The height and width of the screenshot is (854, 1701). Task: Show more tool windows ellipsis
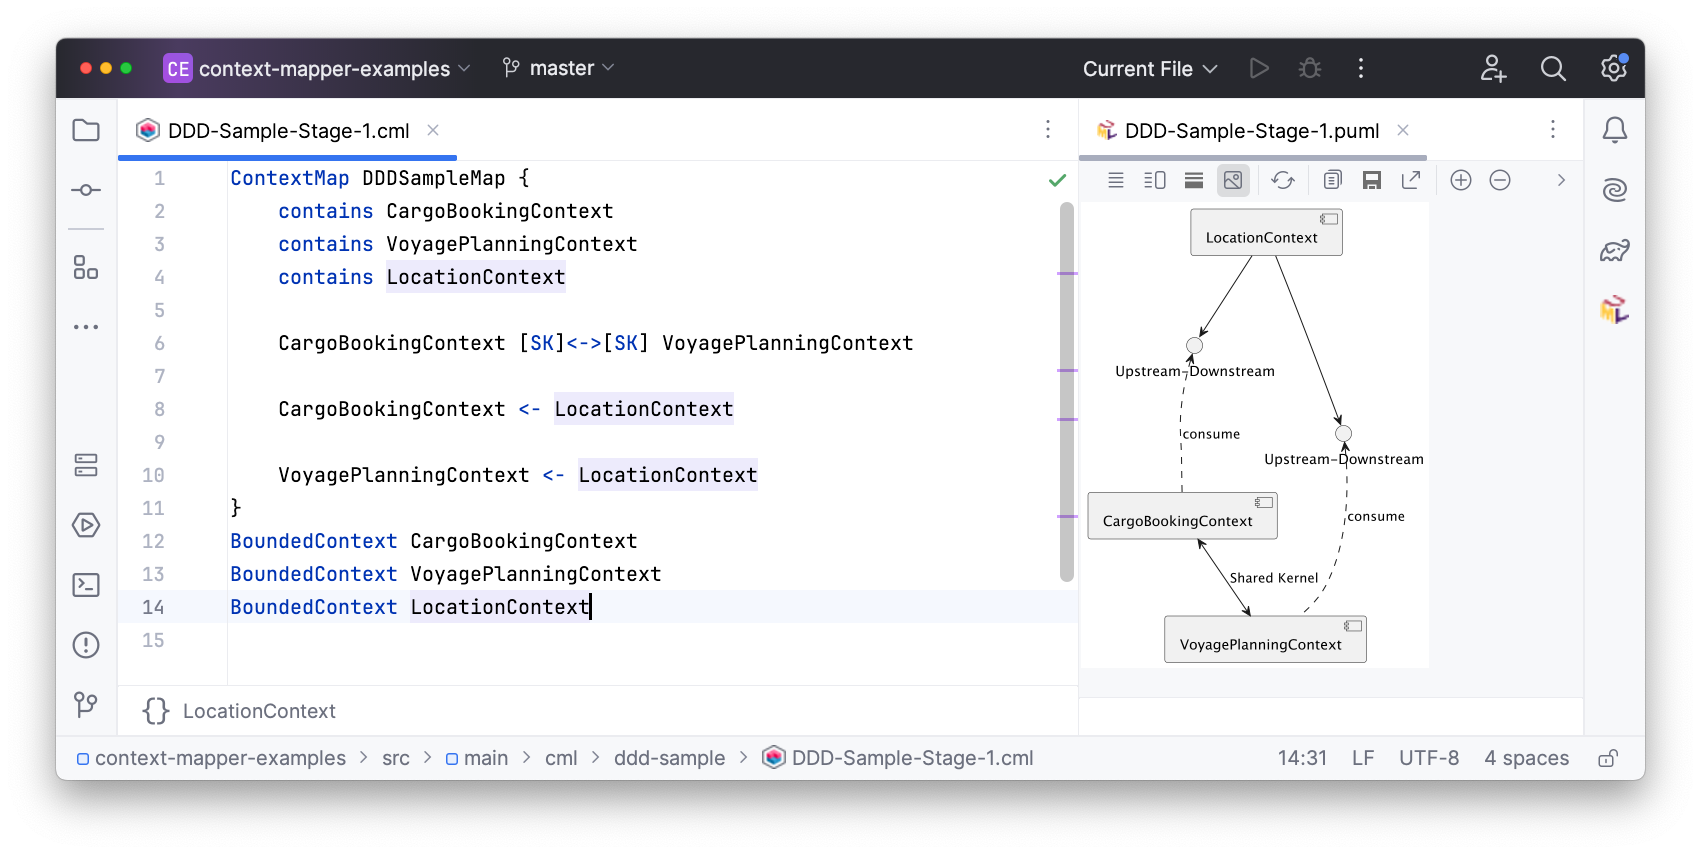[x=86, y=327]
